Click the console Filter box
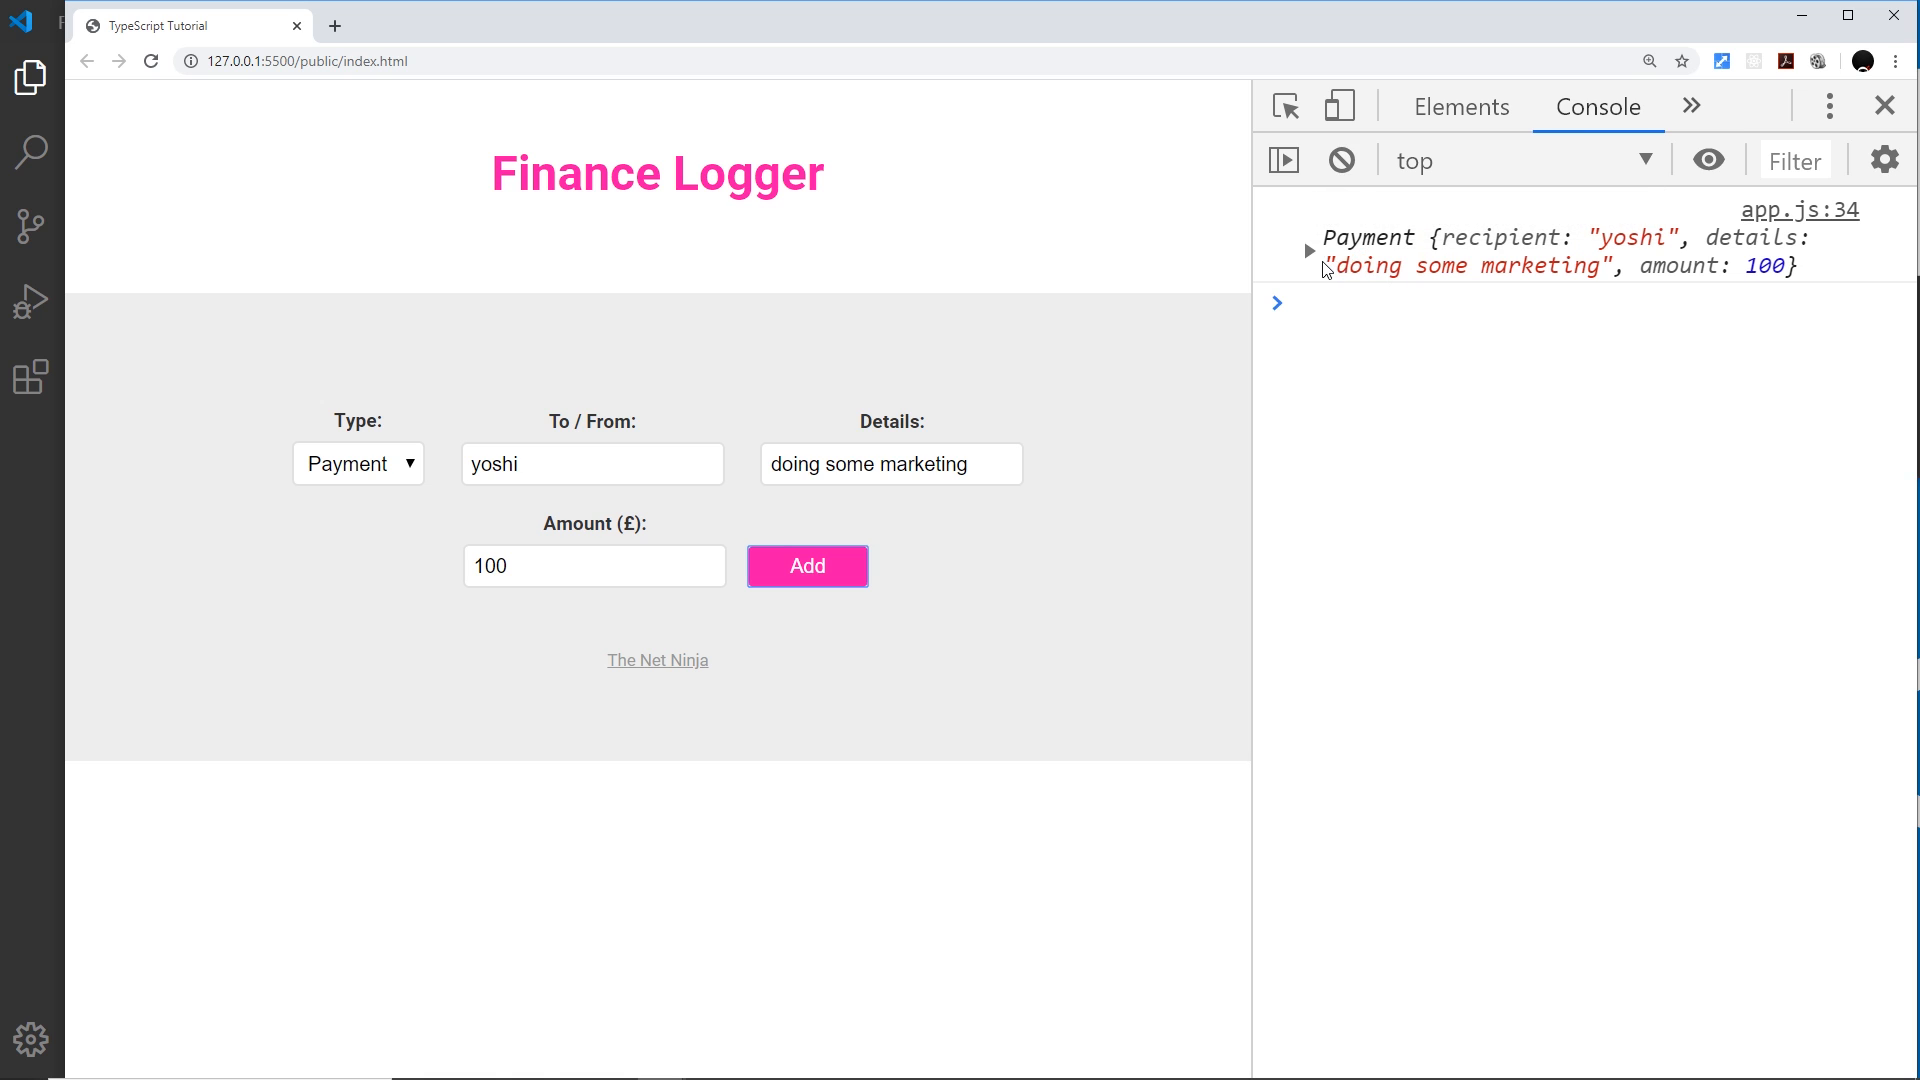This screenshot has height=1080, width=1920. pos(1795,161)
